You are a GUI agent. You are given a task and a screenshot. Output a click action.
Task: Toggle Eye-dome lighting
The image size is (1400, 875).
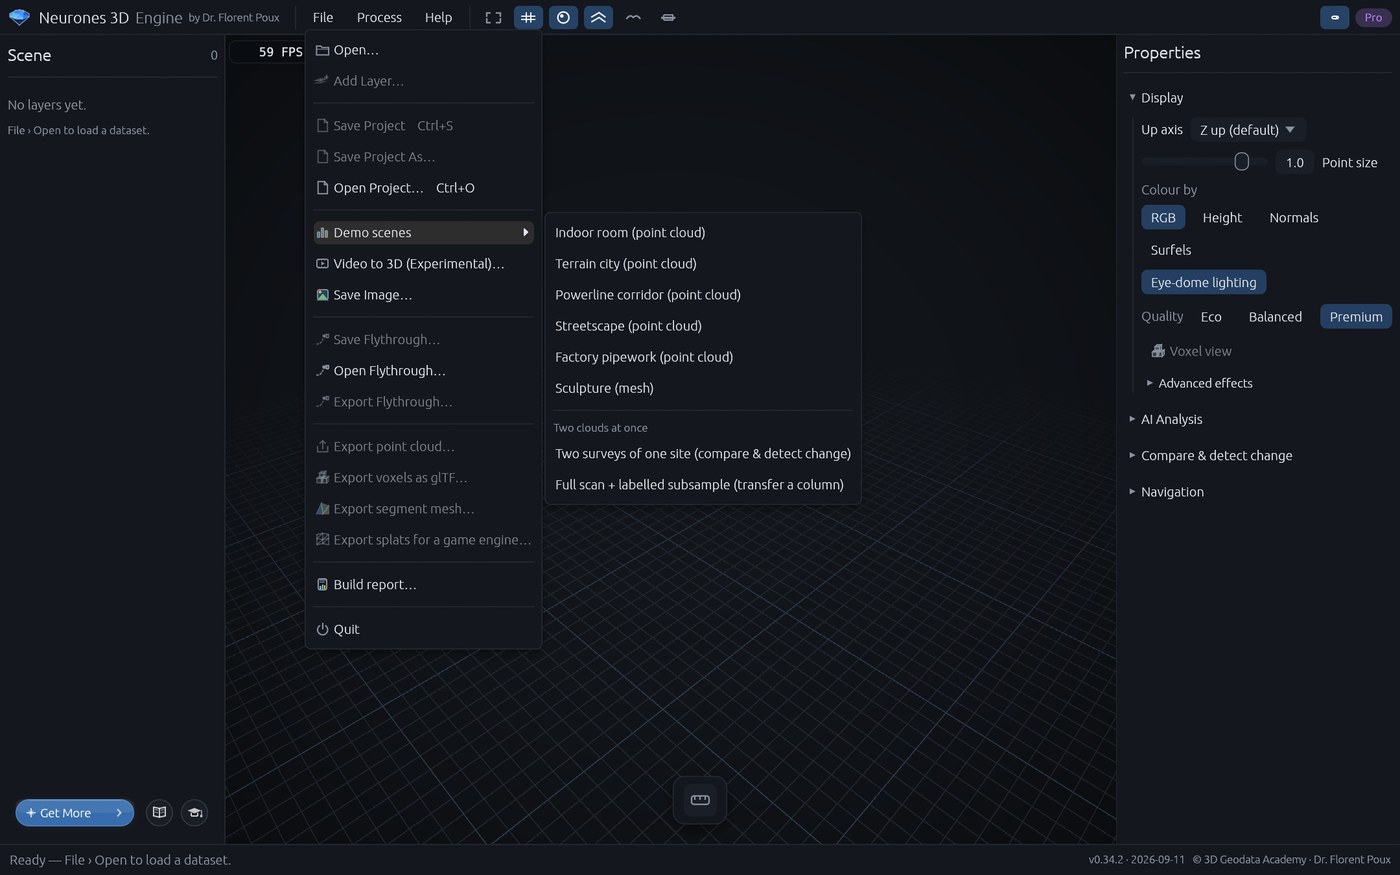point(1203,282)
